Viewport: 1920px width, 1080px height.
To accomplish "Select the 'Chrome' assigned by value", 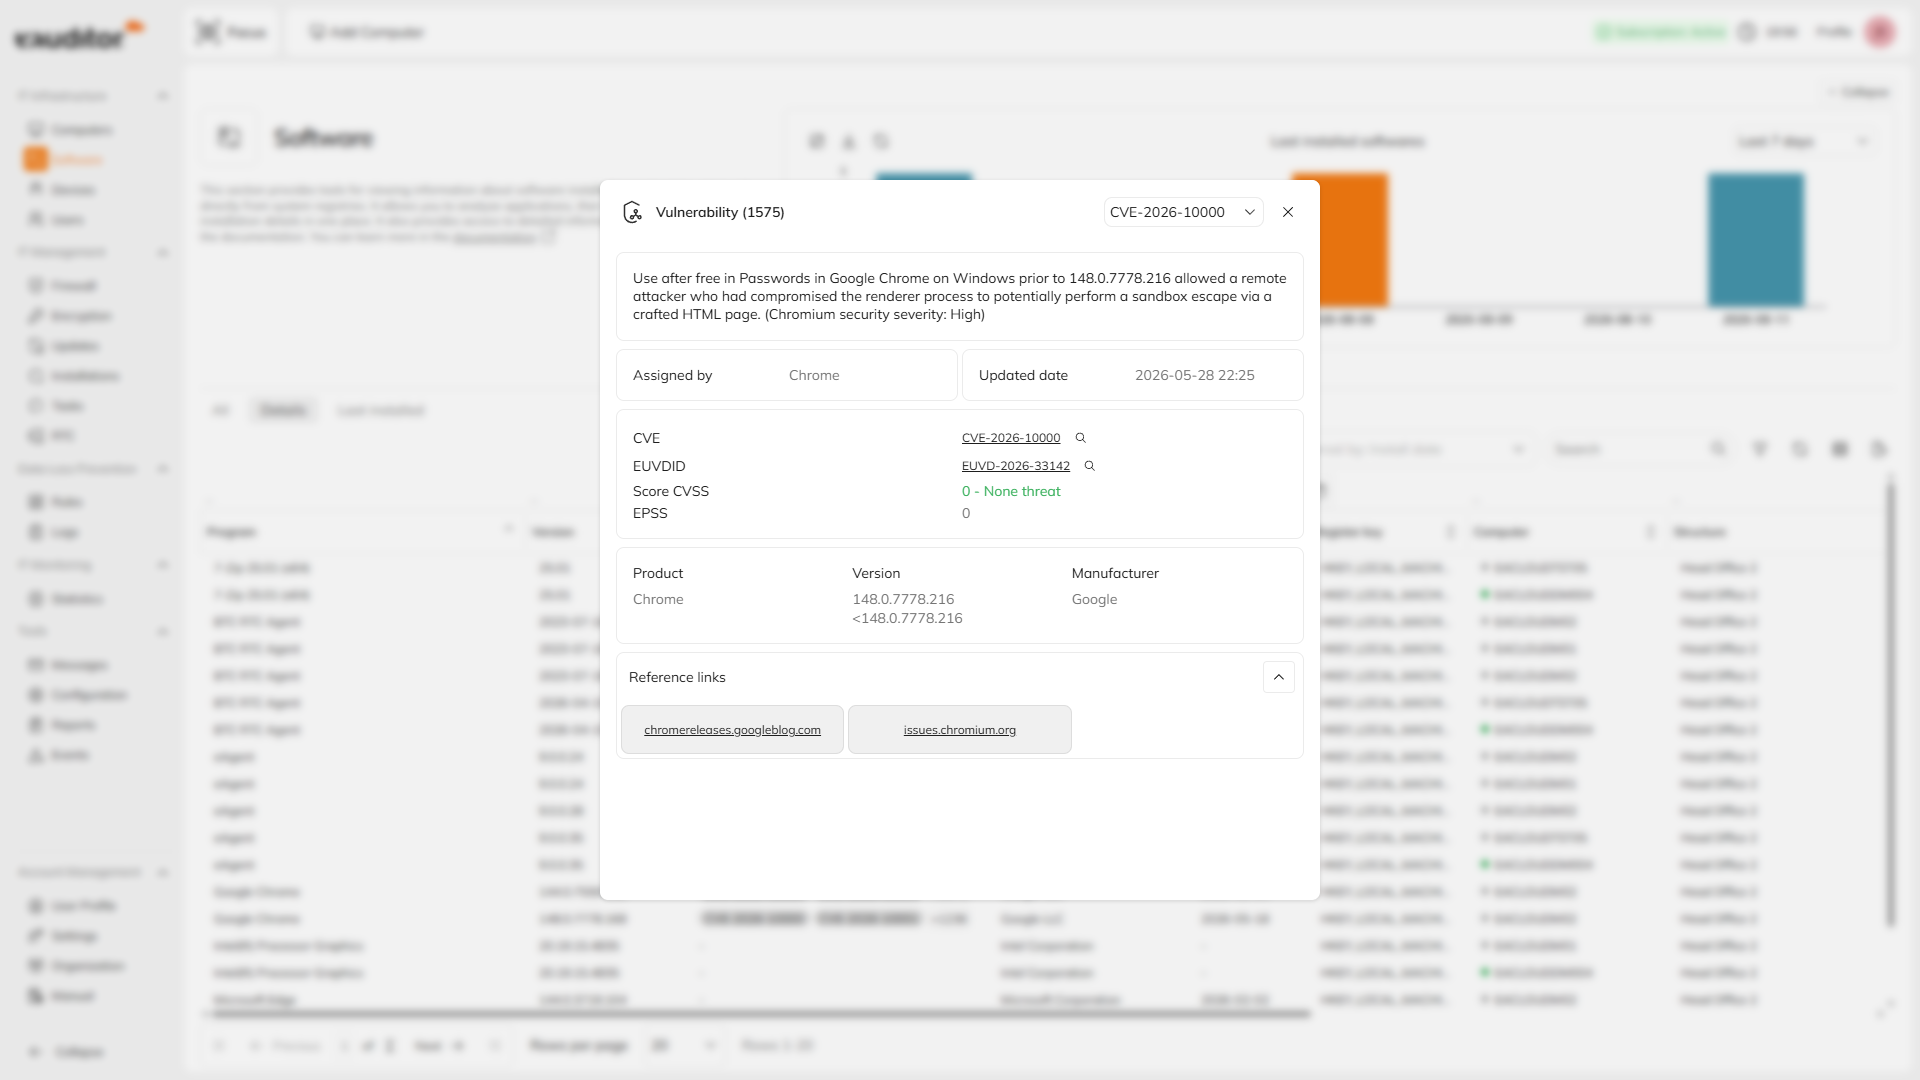I will click(x=814, y=375).
